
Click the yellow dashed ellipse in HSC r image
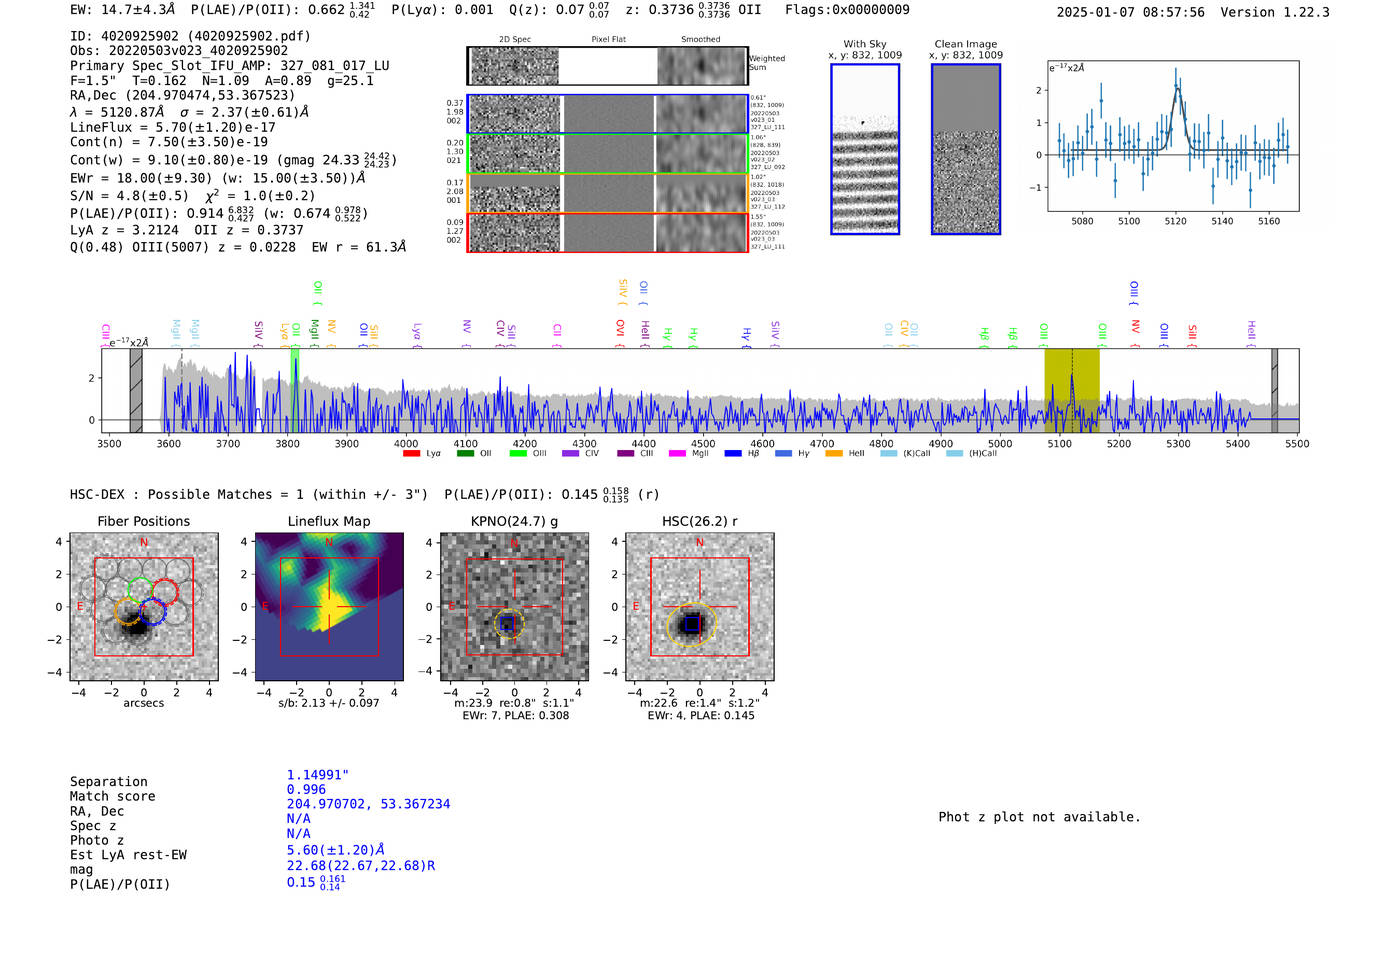pyautogui.click(x=692, y=624)
